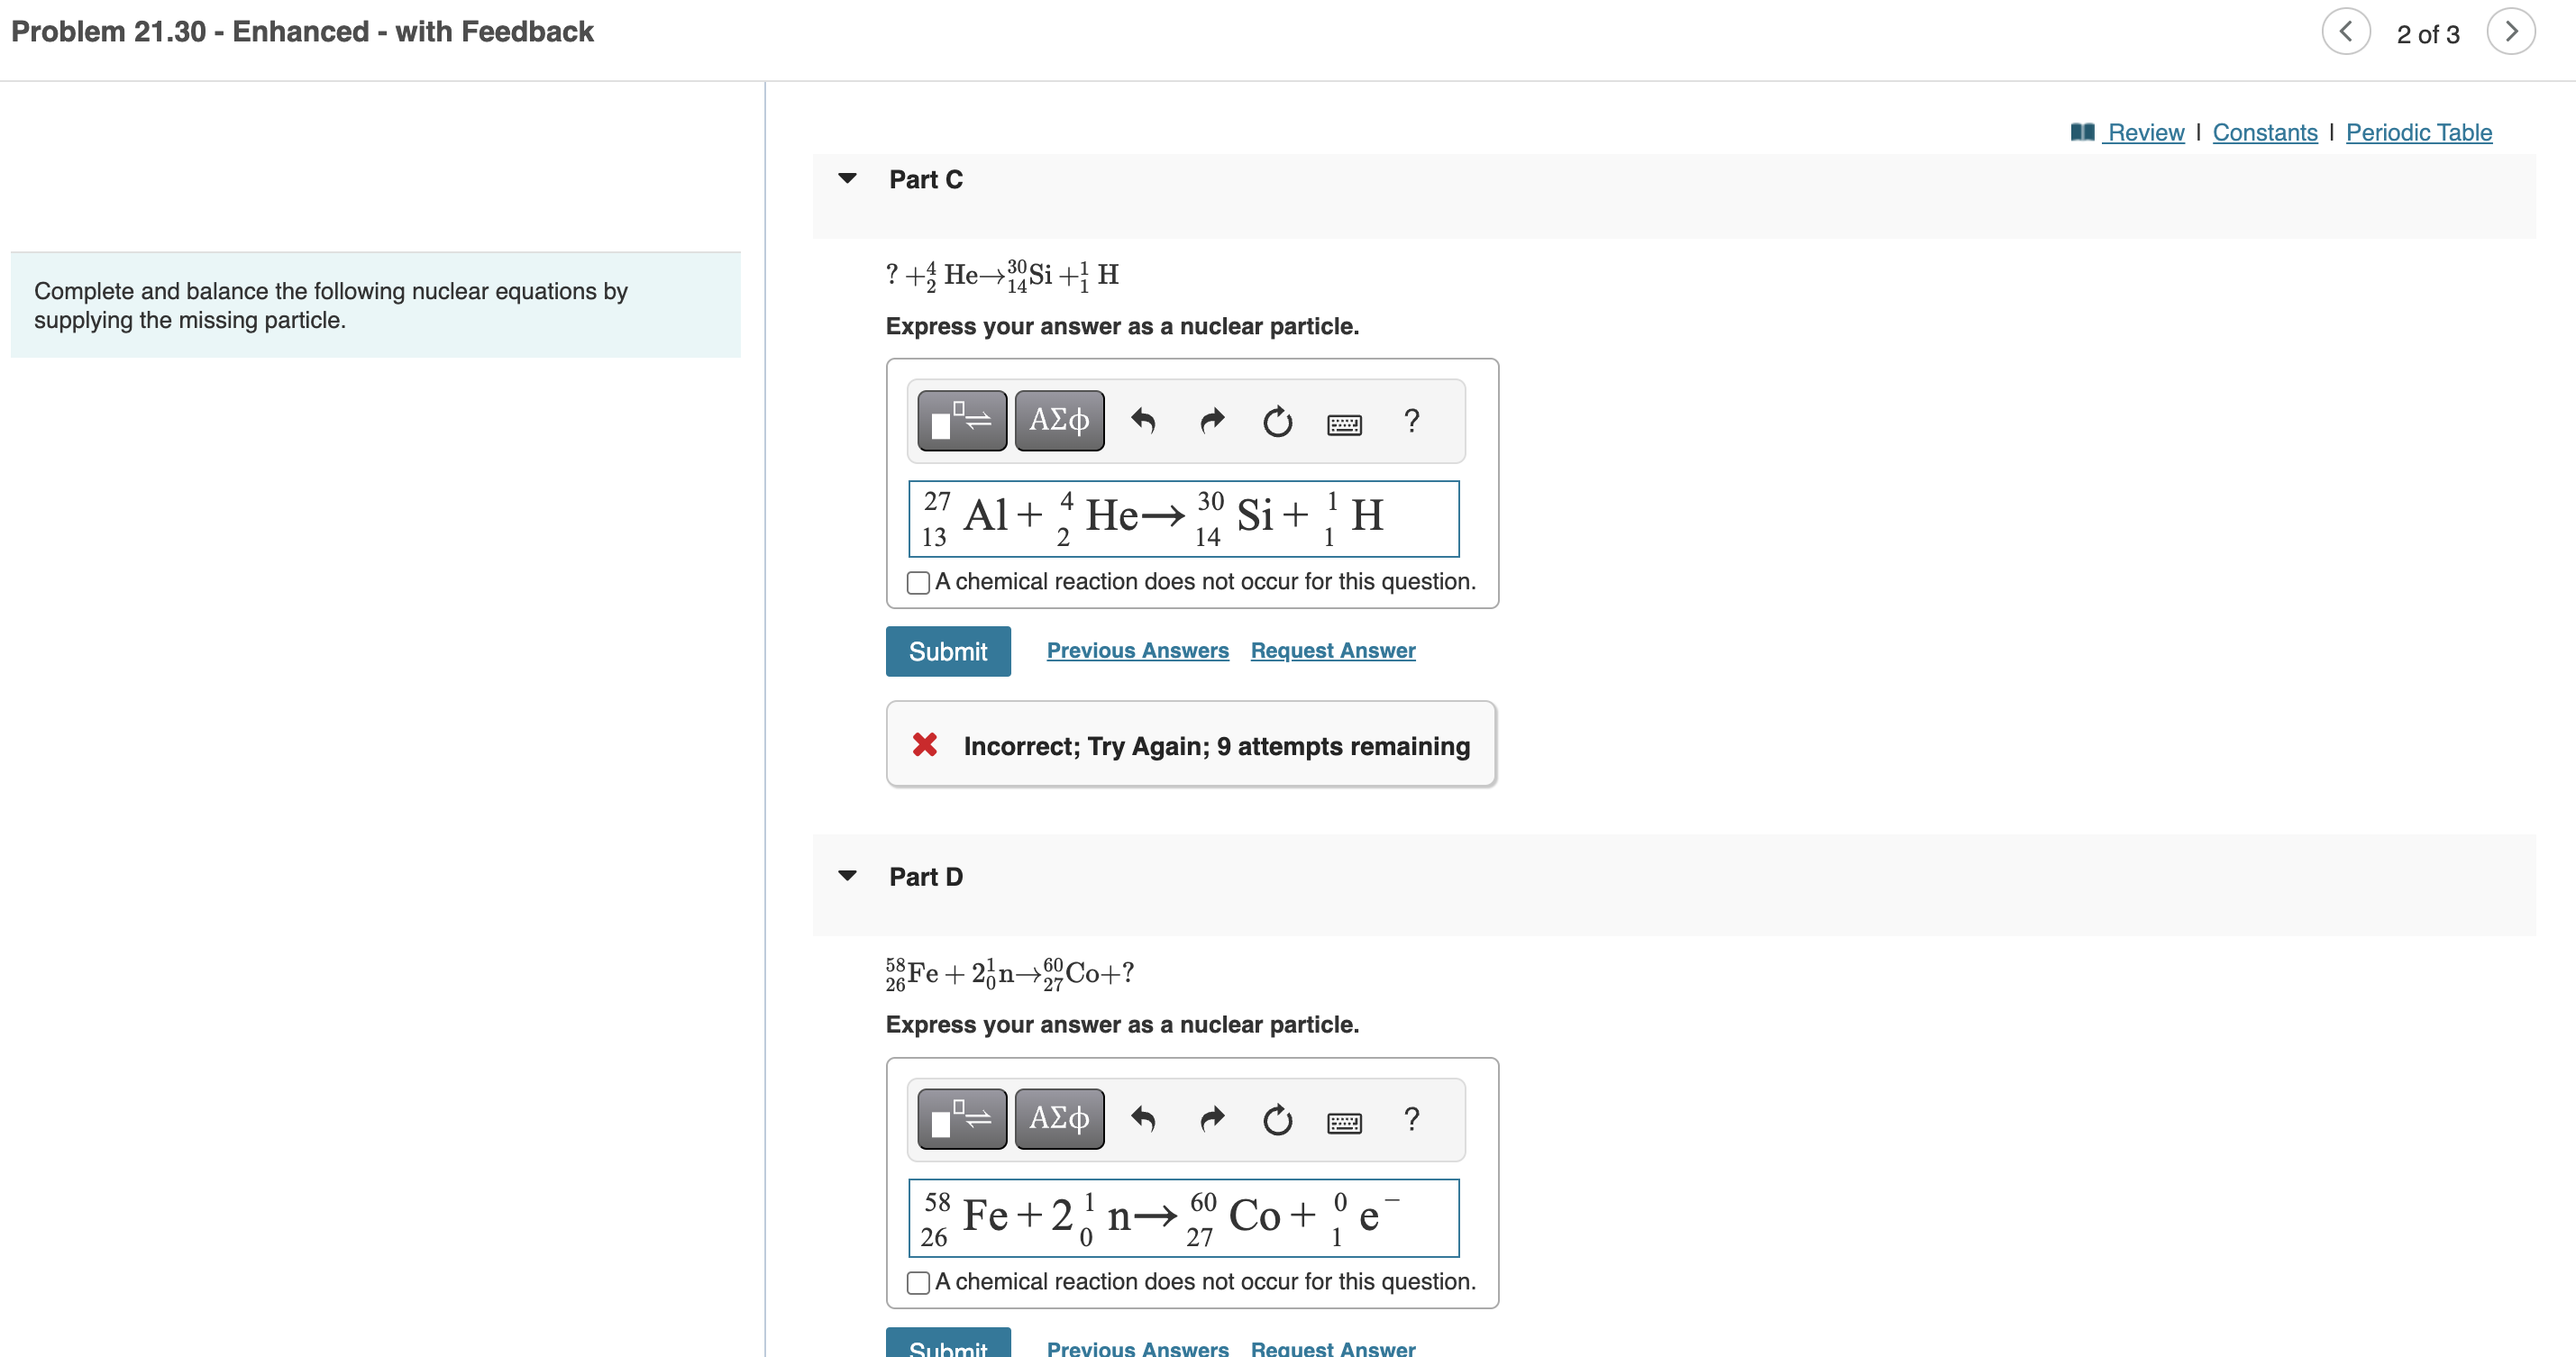2576x1357 pixels.
Task: Click the redo arrow icon in Part C toolbar
Action: pyautogui.click(x=1208, y=421)
